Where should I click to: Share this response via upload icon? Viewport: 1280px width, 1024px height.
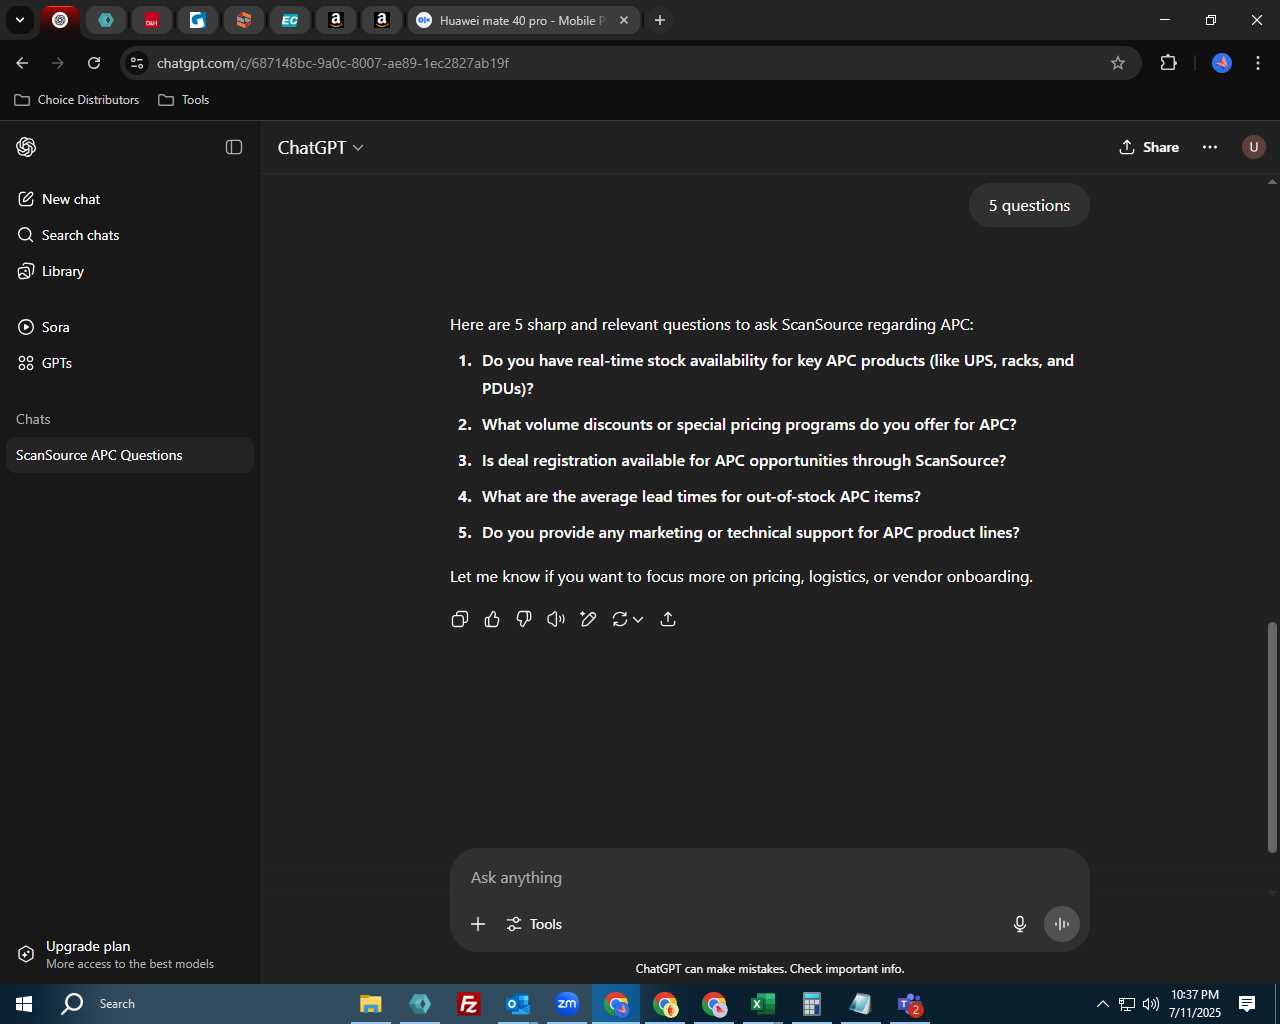pos(668,619)
